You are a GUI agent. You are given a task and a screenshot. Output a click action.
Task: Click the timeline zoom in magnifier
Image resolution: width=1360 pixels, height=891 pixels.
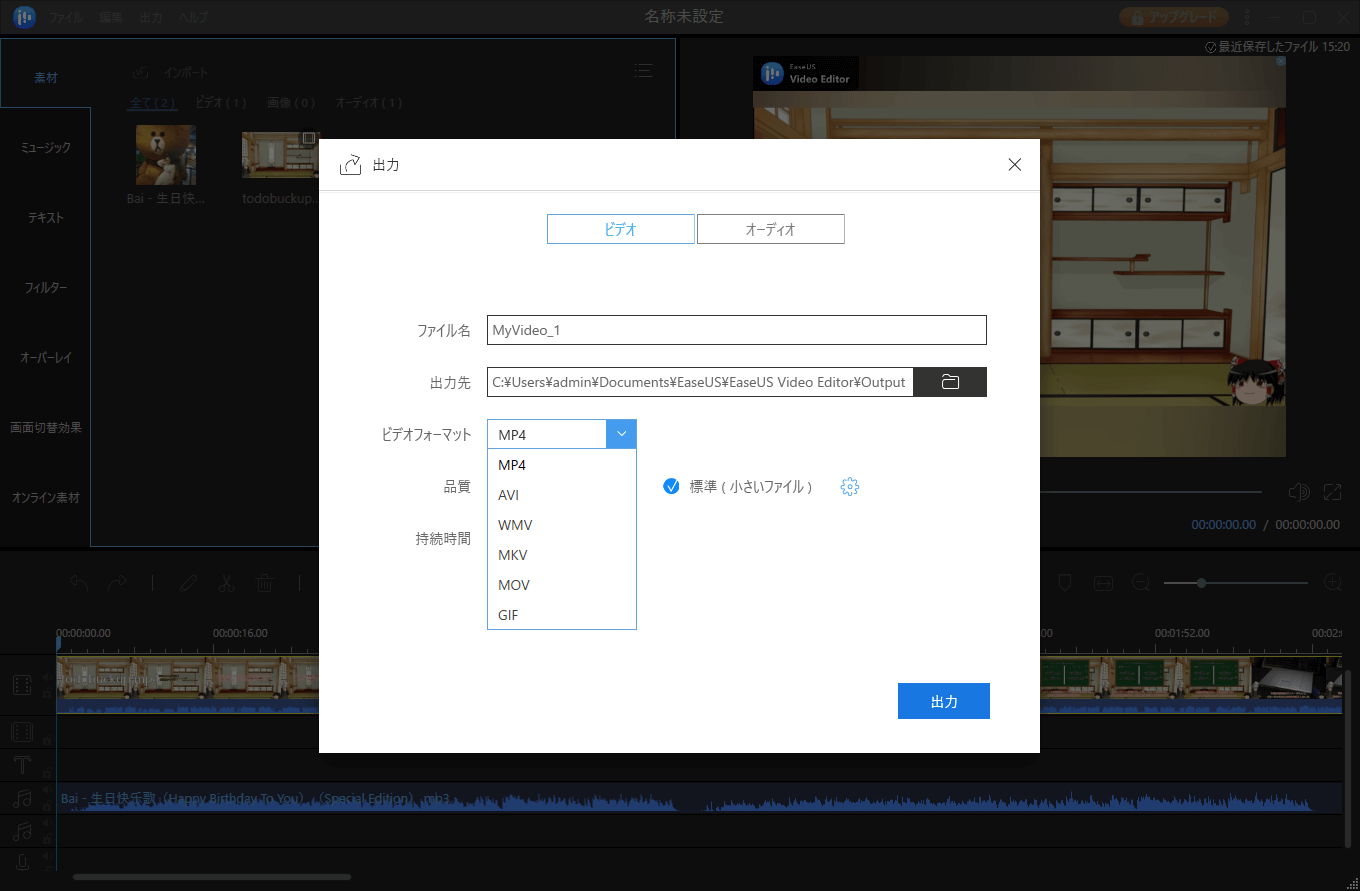pyautogui.click(x=1332, y=582)
